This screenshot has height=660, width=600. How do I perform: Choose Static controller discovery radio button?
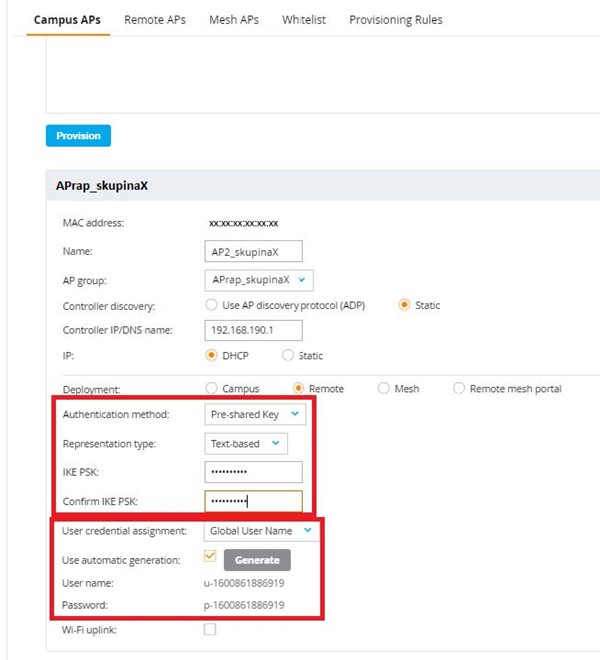coord(404,305)
